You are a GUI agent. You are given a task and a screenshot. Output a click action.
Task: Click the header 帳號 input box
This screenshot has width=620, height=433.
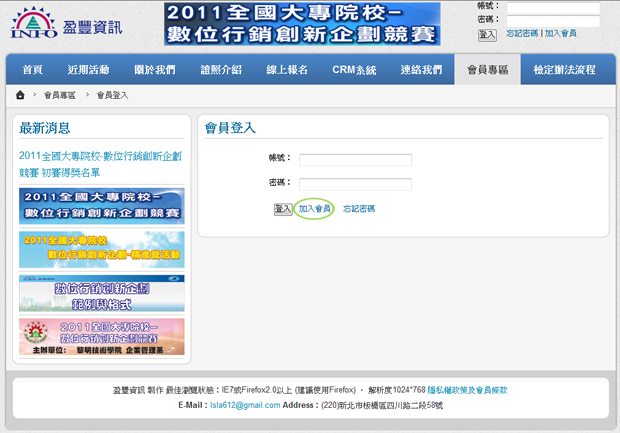pyautogui.click(x=552, y=7)
